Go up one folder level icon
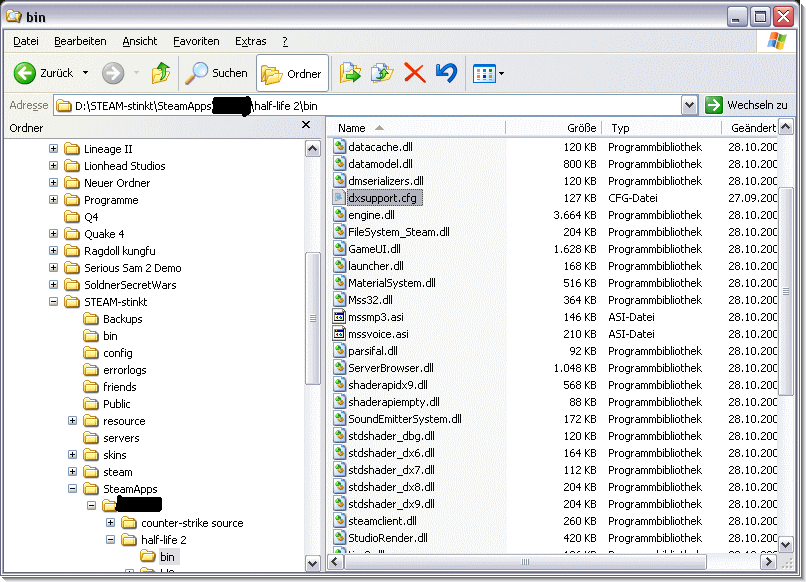 (x=161, y=73)
